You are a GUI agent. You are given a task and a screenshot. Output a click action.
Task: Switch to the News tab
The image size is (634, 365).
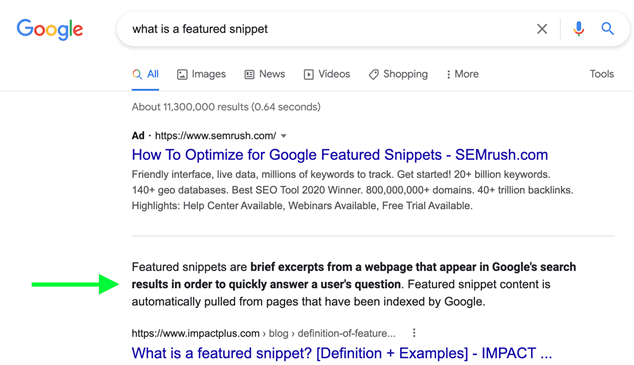tap(265, 74)
